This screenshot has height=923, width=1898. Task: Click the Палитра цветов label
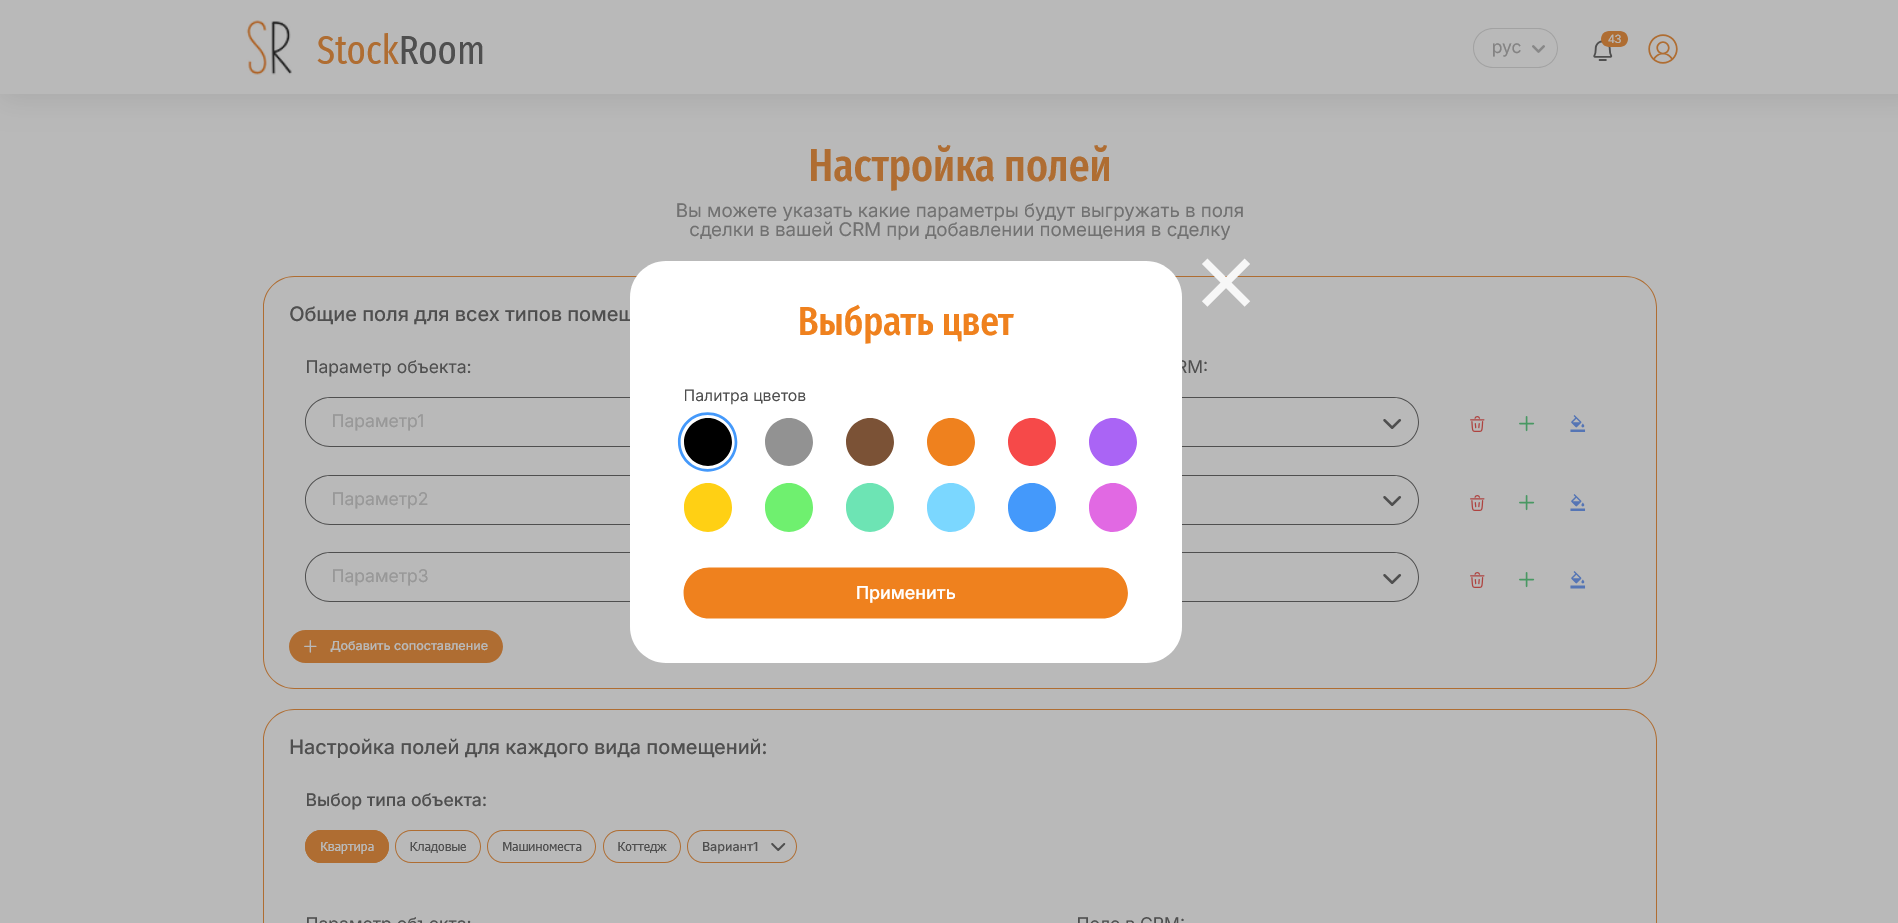[x=745, y=396]
